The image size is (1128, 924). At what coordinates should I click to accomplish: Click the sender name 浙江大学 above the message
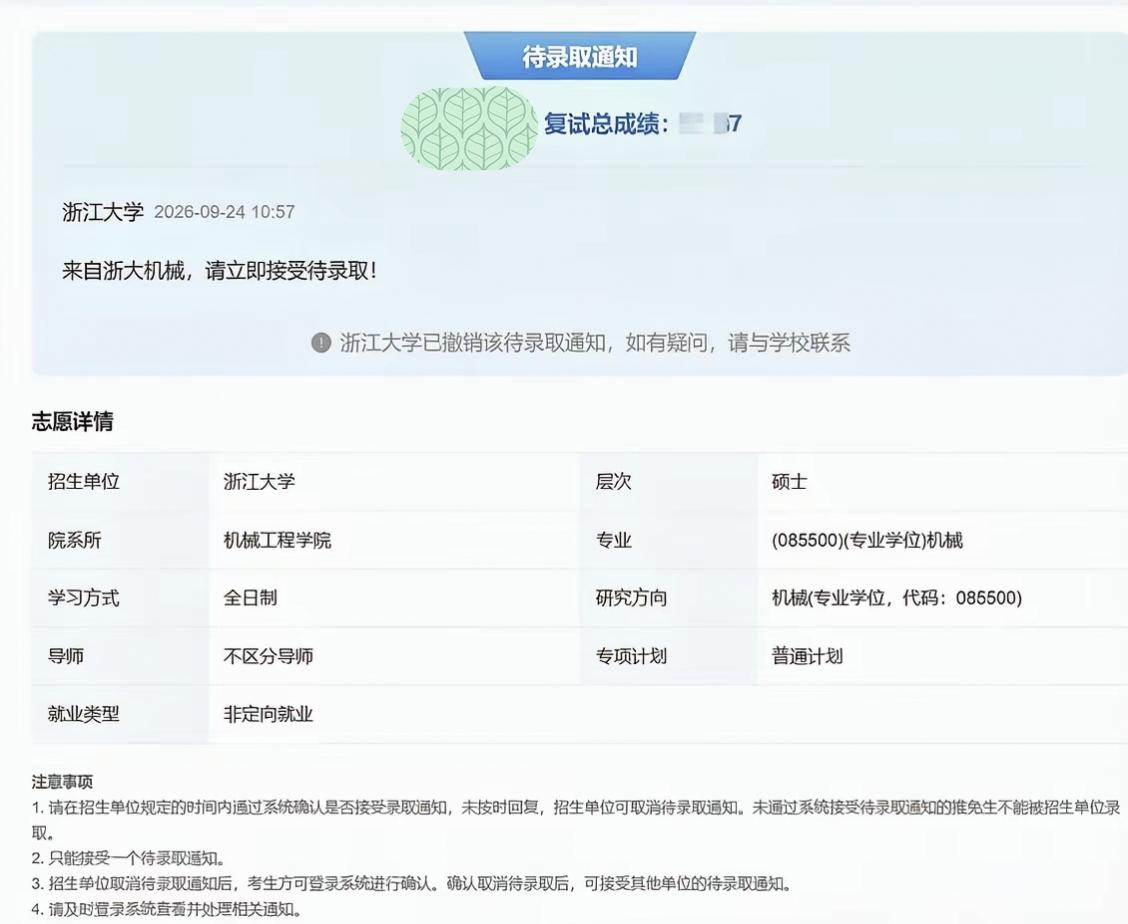(103, 212)
